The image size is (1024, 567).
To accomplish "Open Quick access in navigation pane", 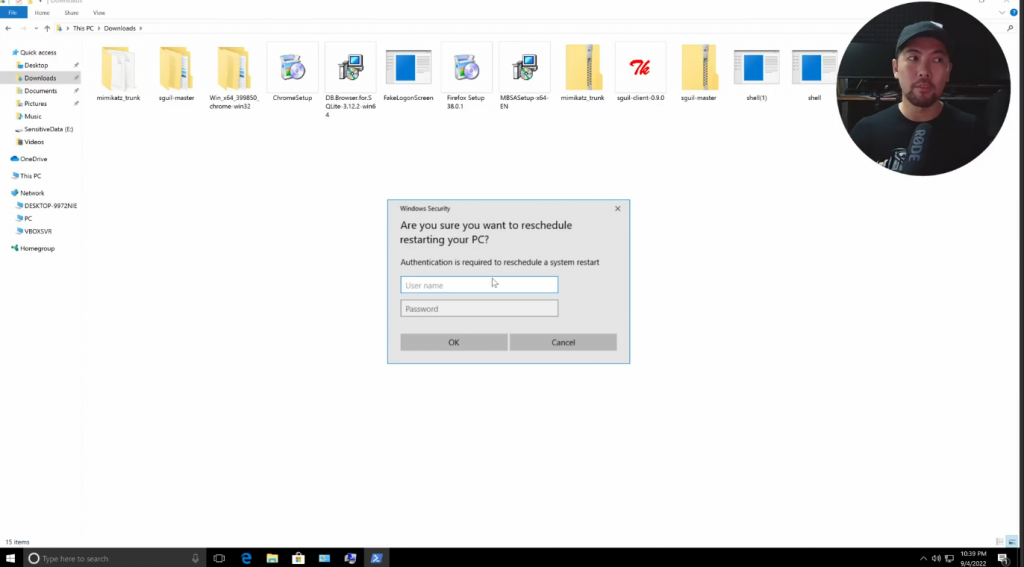I will click(38, 52).
